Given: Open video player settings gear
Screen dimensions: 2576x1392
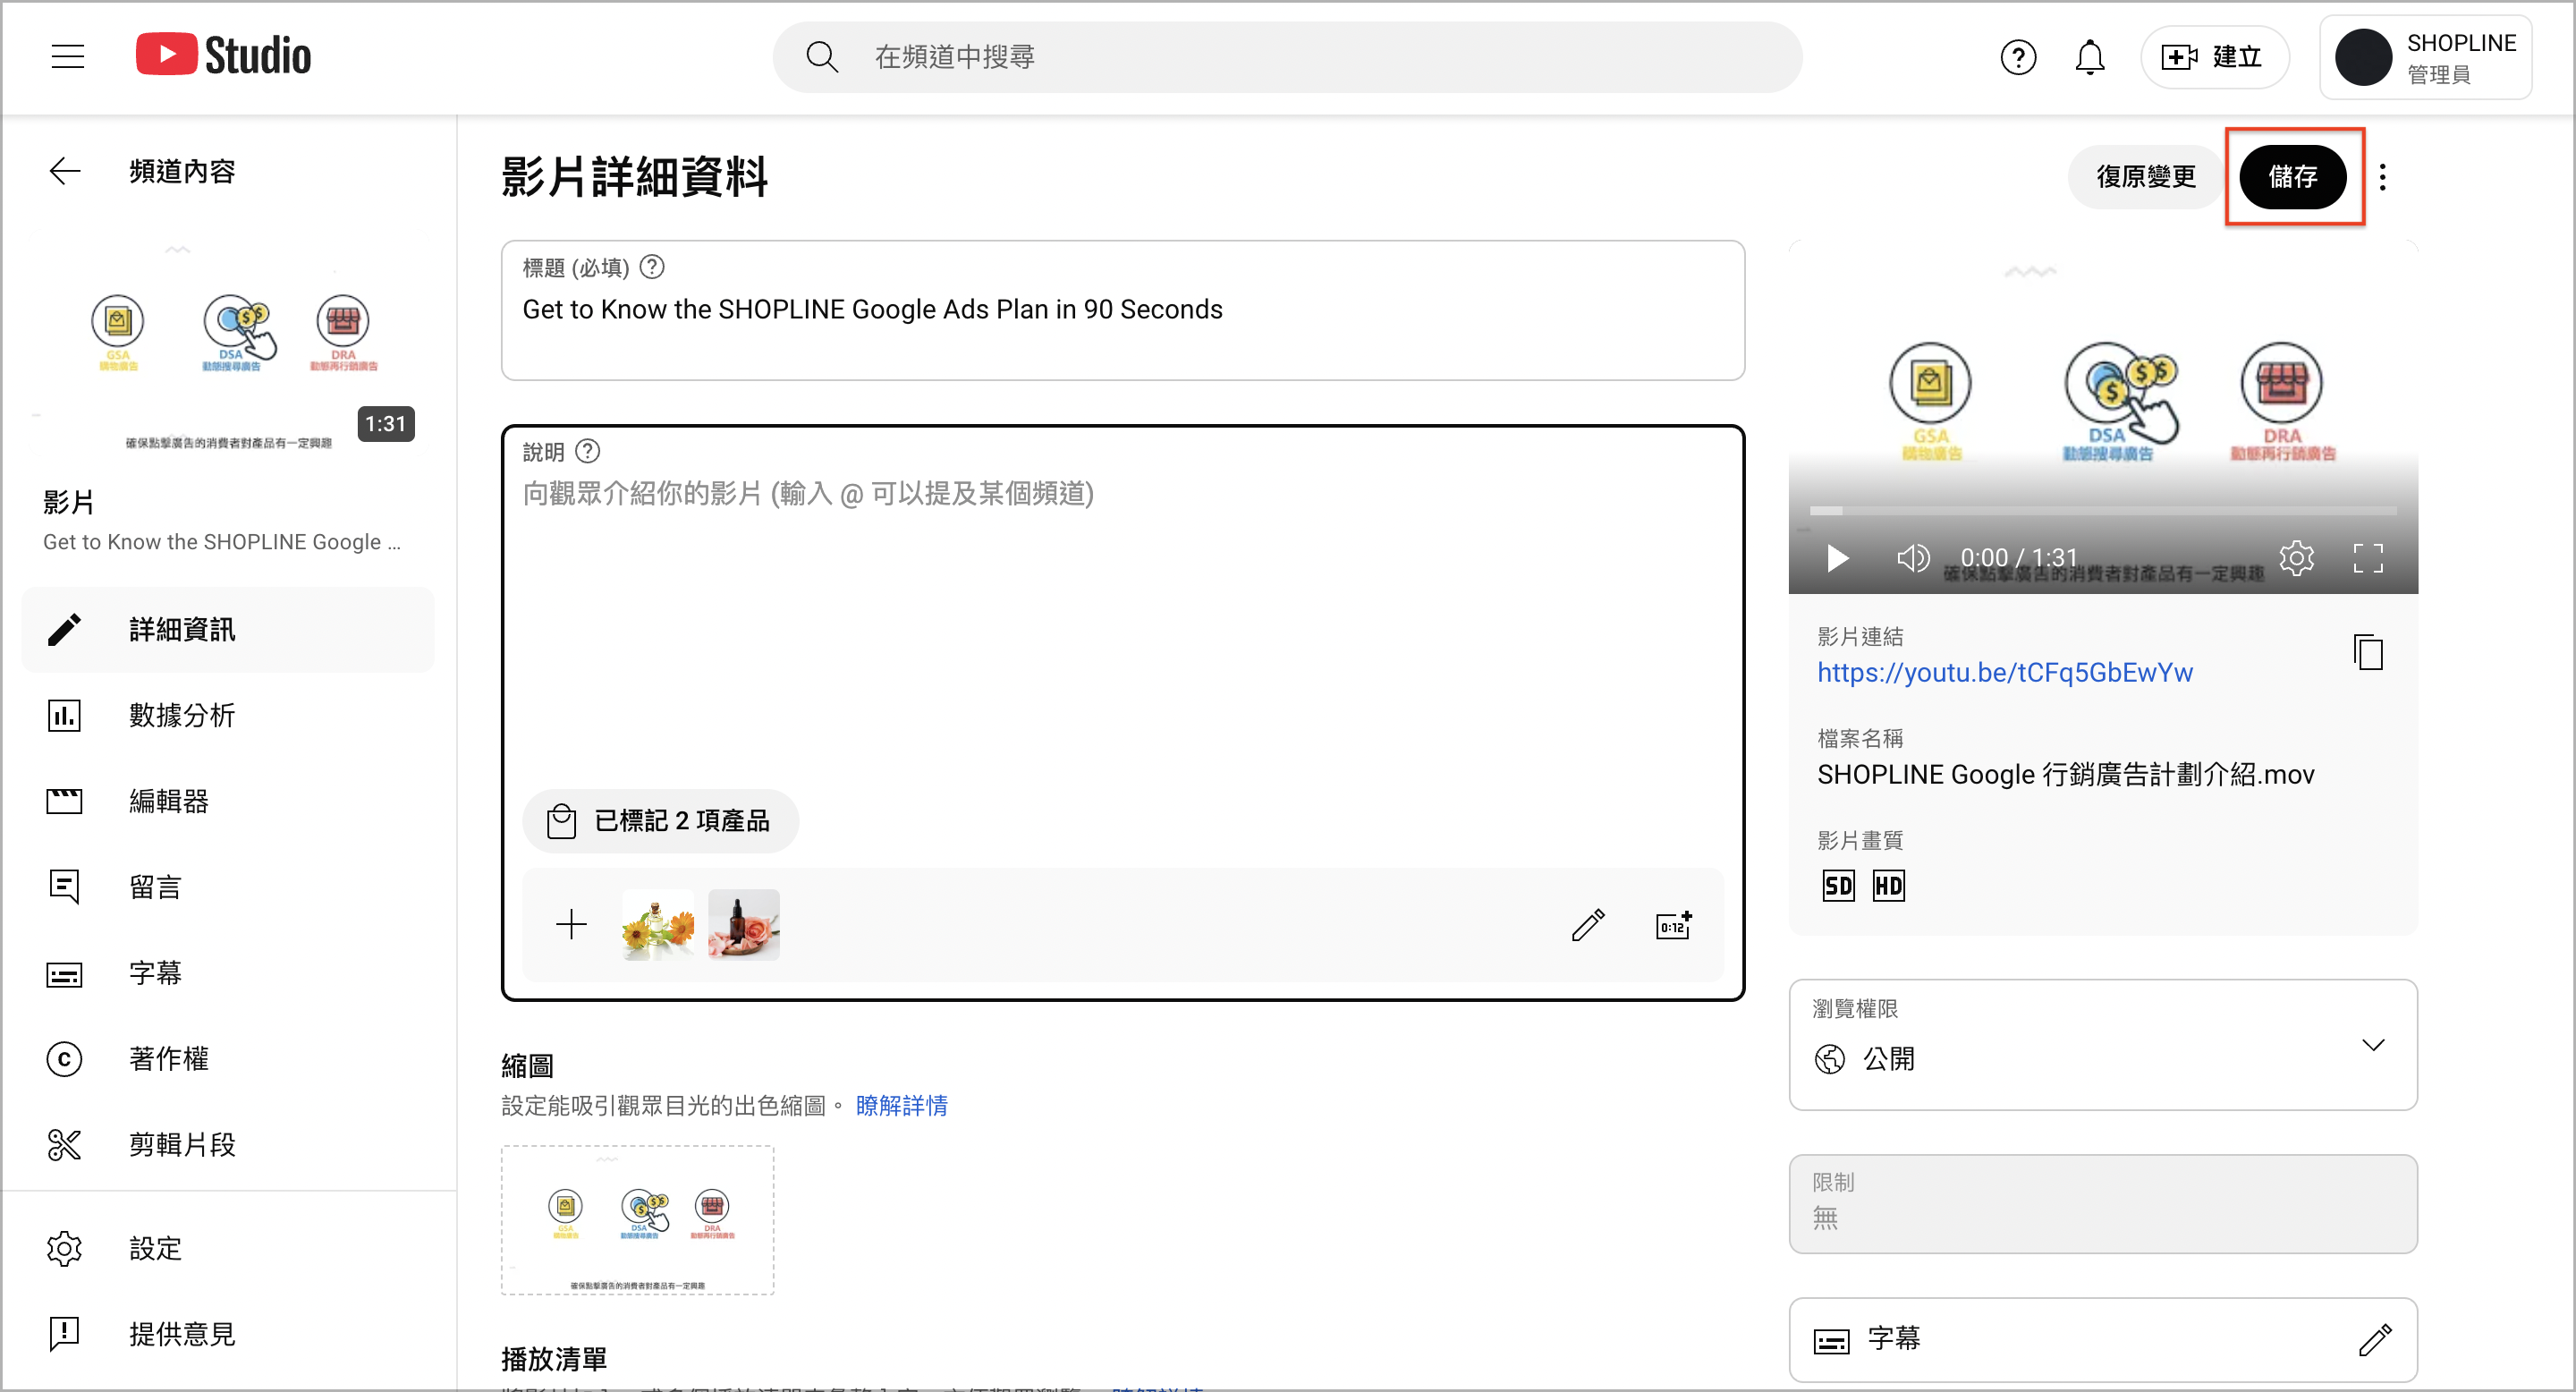Looking at the screenshot, I should coord(2297,558).
